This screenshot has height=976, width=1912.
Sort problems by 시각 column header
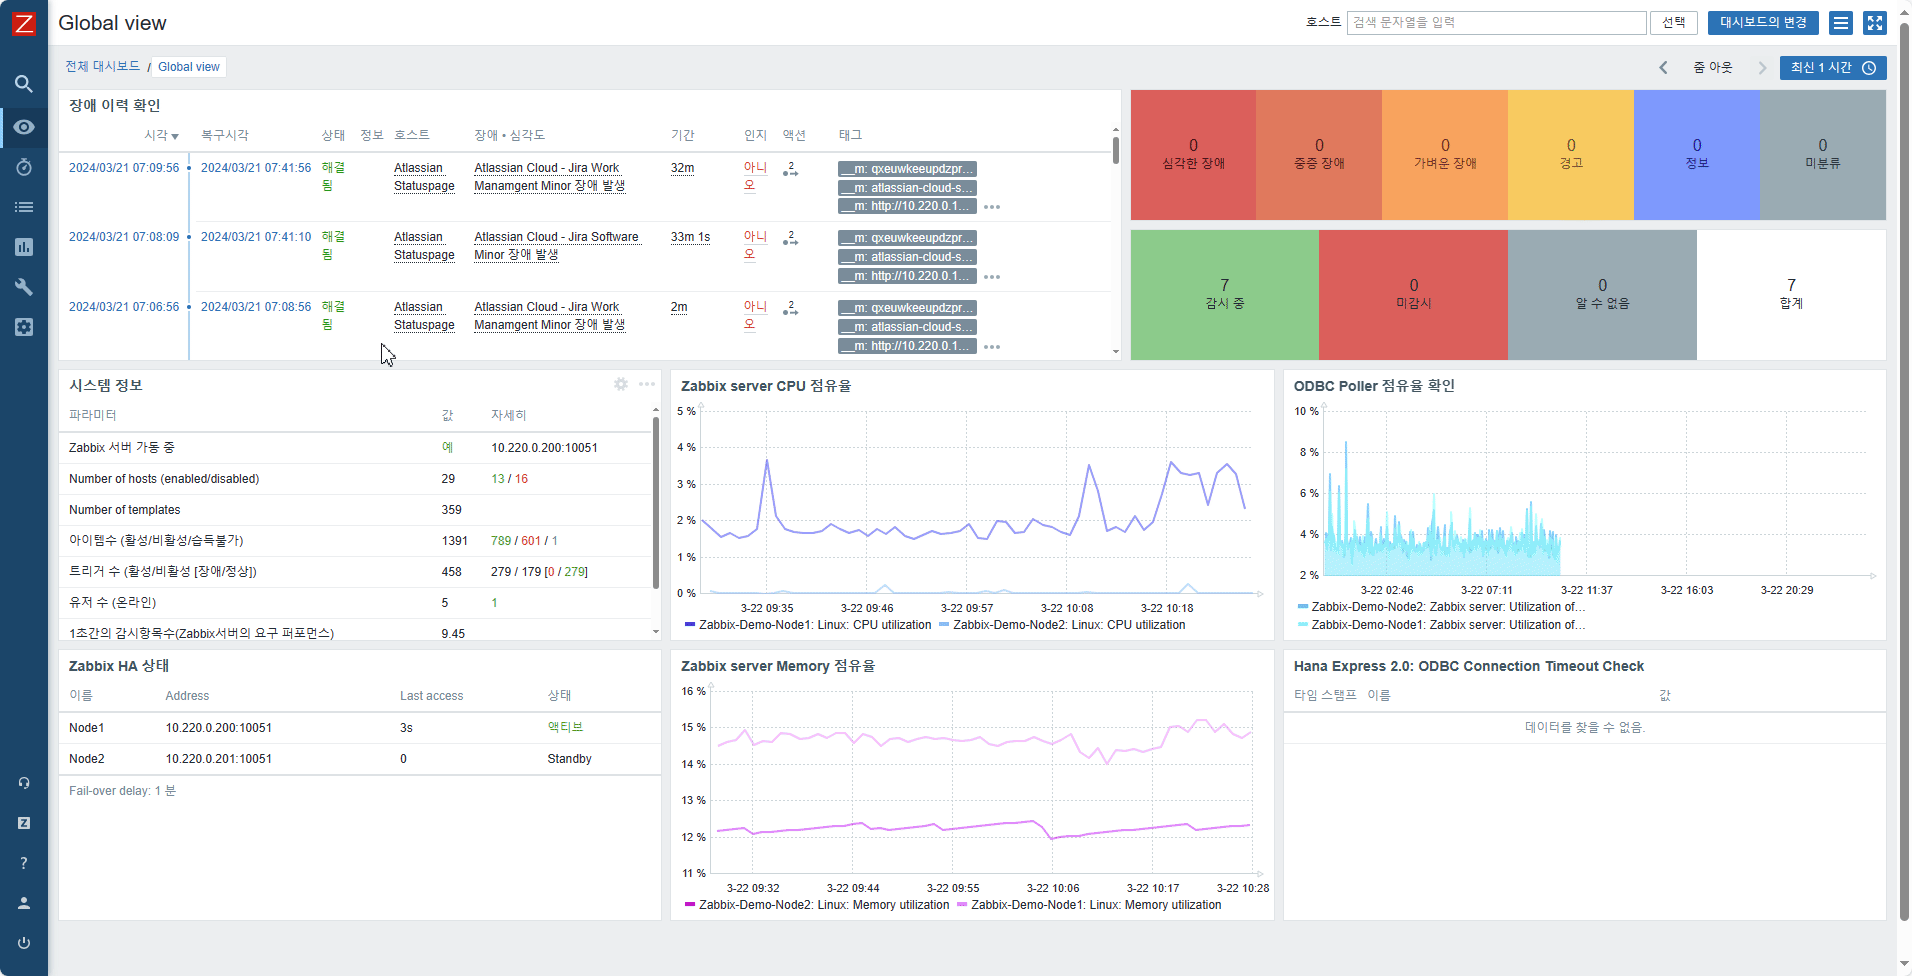click(161, 135)
